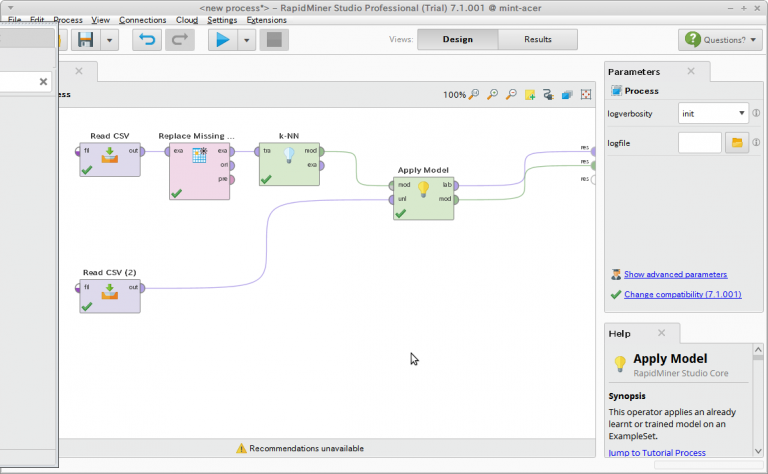The image size is (768, 474).
Task: Select the Replace Missing Values operator
Action: (199, 171)
